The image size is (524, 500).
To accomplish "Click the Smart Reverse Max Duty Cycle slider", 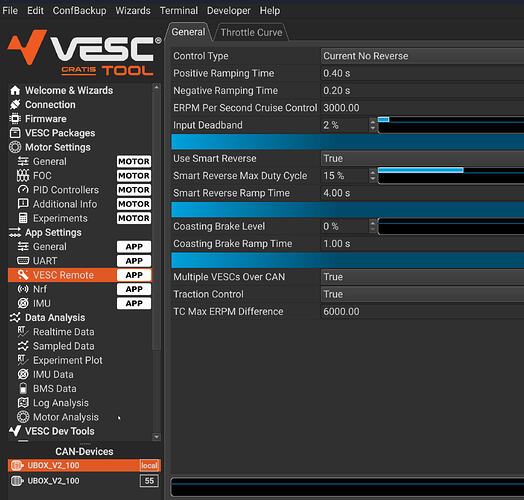I will [451, 175].
